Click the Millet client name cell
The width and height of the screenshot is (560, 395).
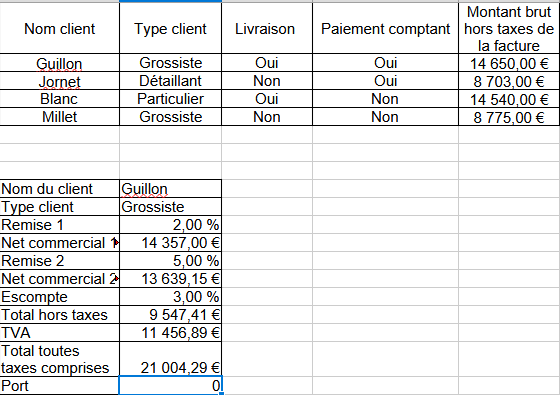pos(60,117)
